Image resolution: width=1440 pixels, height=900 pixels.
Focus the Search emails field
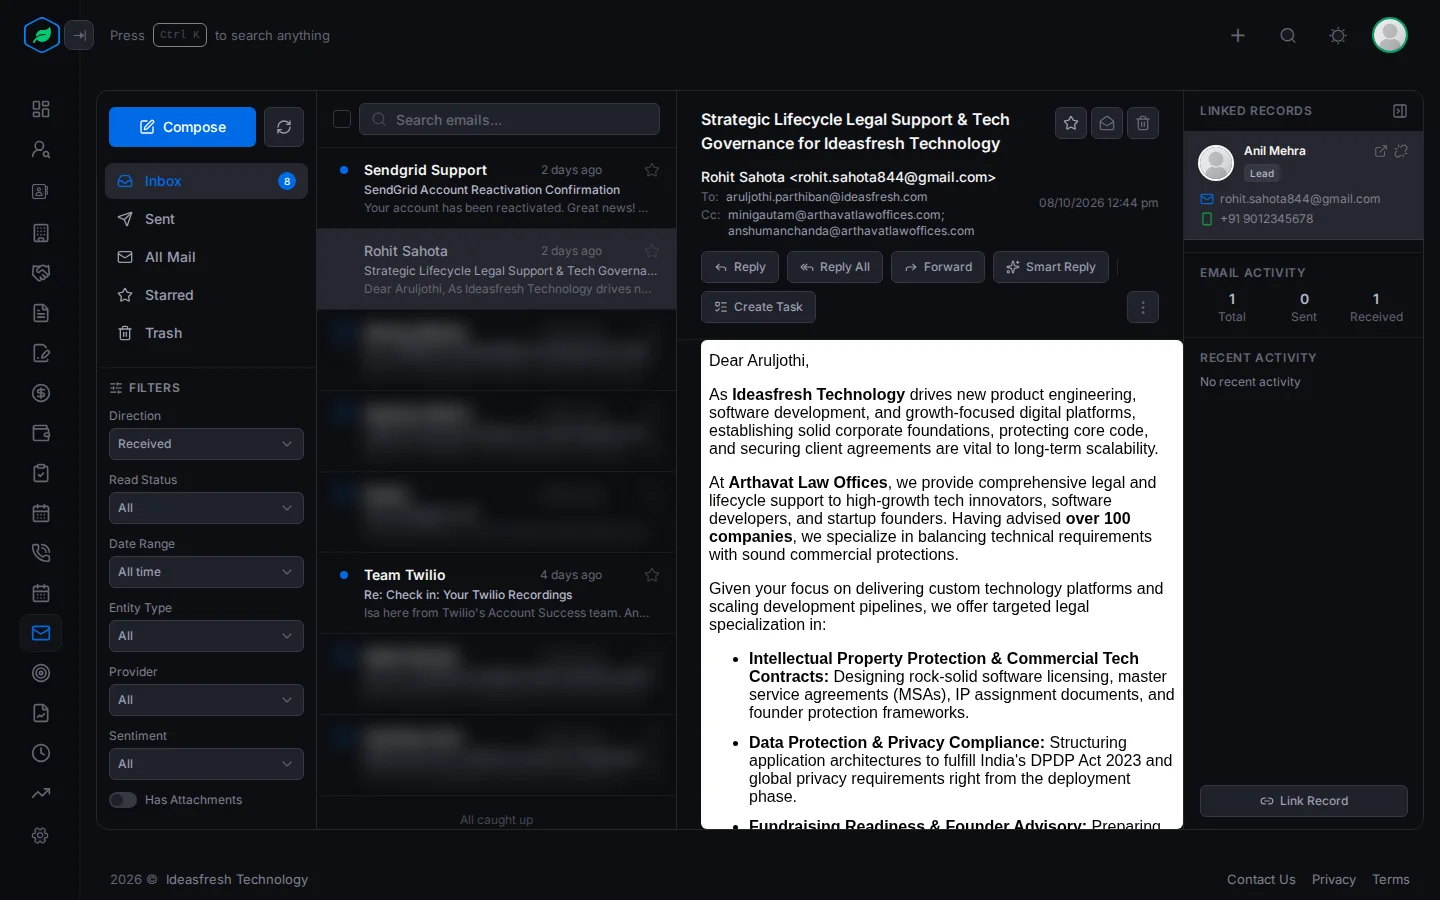pyautogui.click(x=509, y=119)
